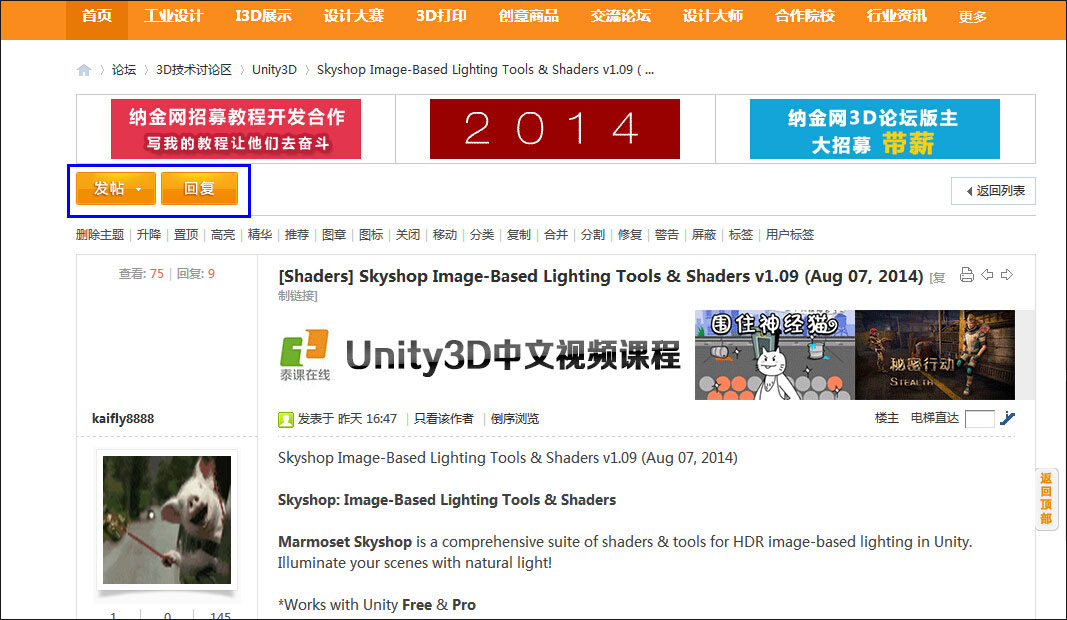Click reply count 9

coord(212,274)
